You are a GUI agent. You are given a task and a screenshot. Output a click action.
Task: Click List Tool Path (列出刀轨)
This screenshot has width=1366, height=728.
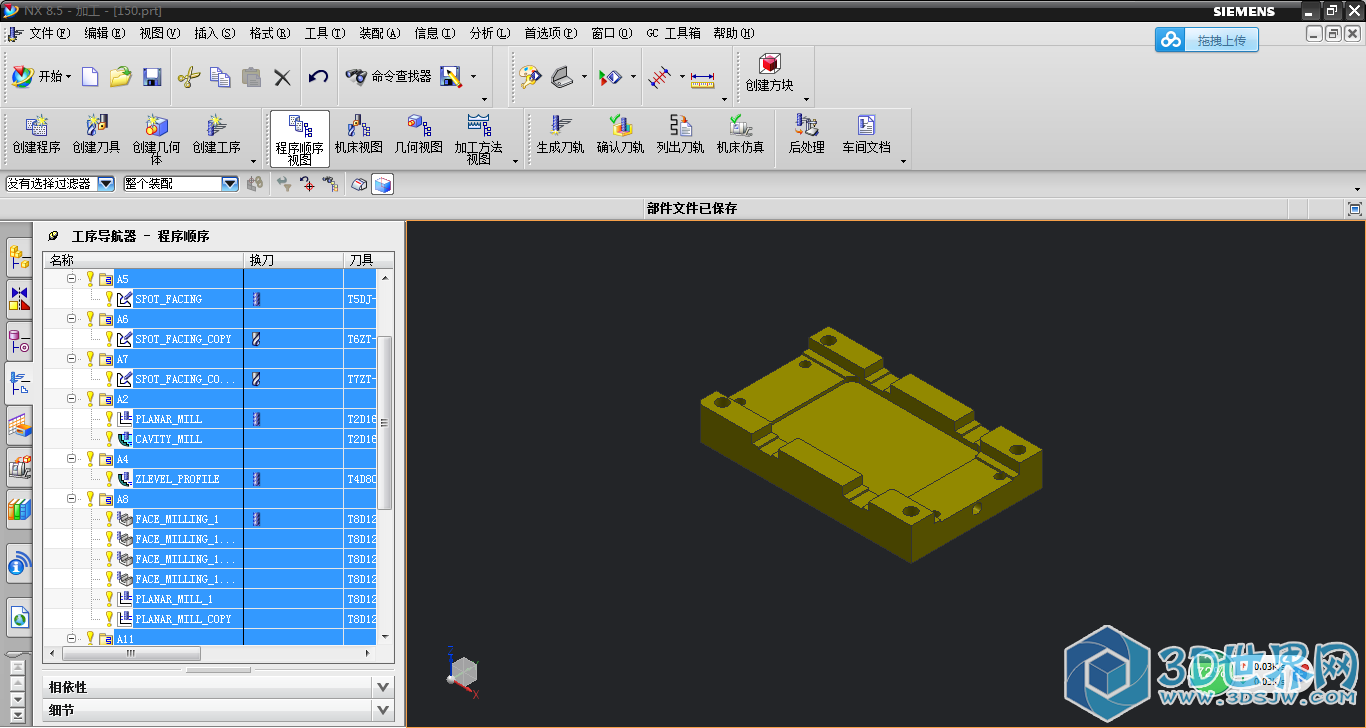click(680, 135)
